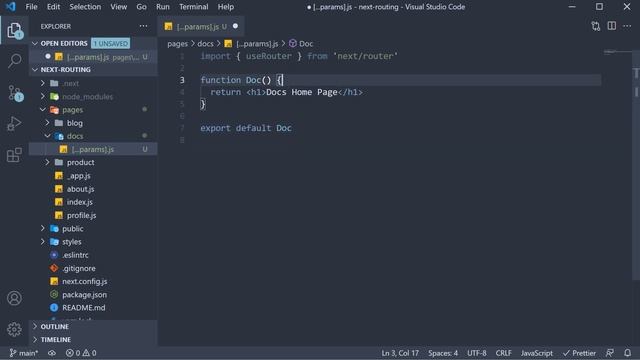This screenshot has height=360, width=640.
Task: Open Explorer views and more actions ellipsis
Action: [143, 26]
